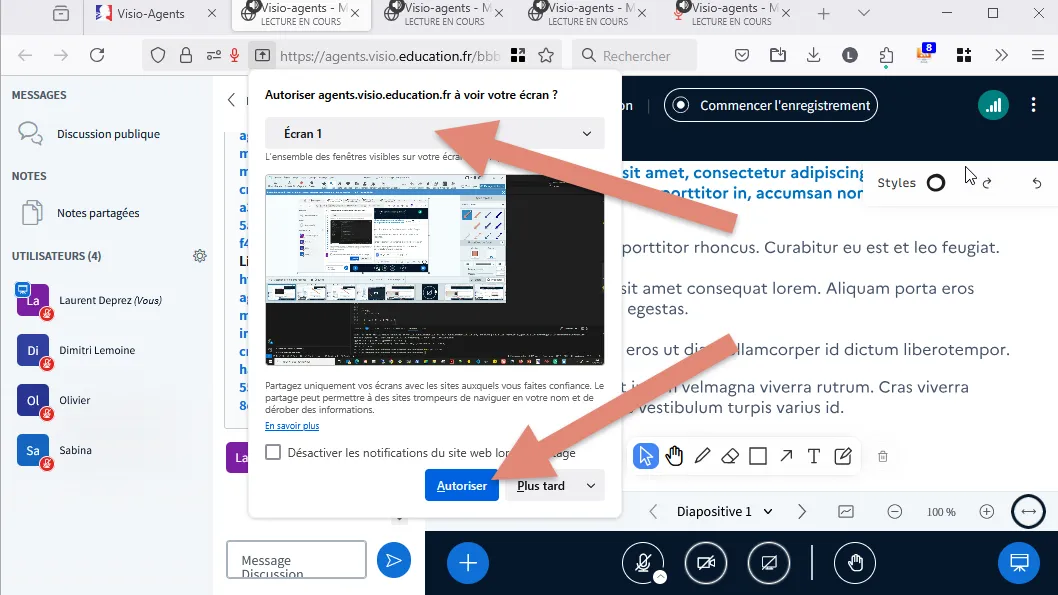Viewport: 1058px width, 595px height.
Task: Select the whiteboard arrow tool
Action: pyautogui.click(x=786, y=456)
